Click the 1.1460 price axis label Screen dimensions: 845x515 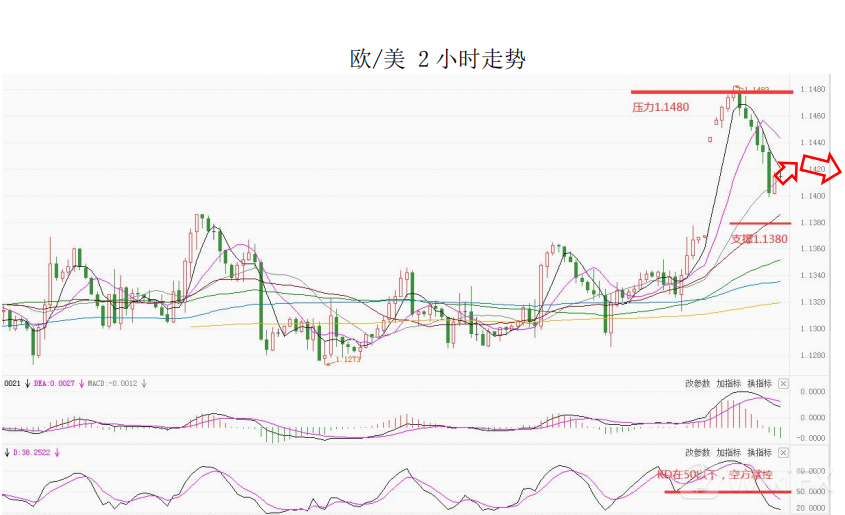point(813,116)
